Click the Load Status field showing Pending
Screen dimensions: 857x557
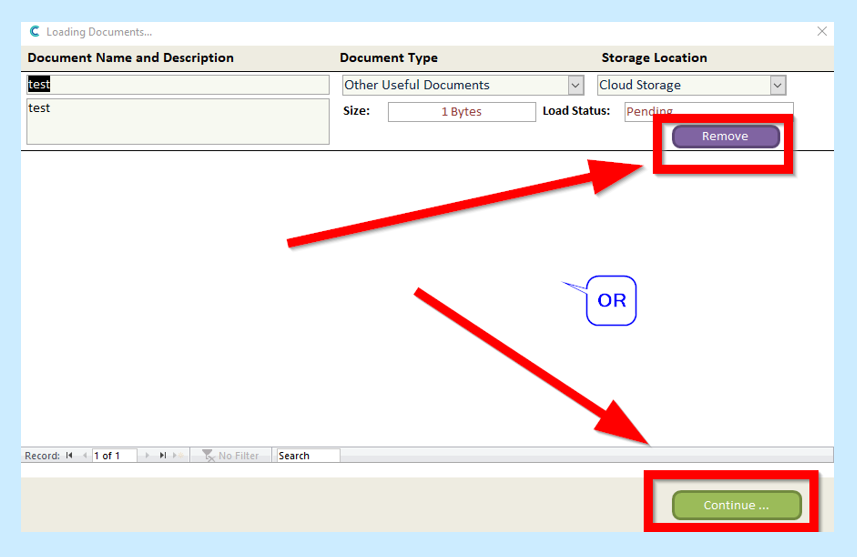click(708, 112)
